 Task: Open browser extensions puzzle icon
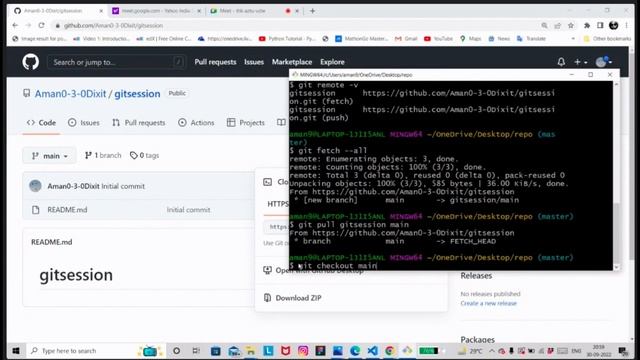click(587, 25)
